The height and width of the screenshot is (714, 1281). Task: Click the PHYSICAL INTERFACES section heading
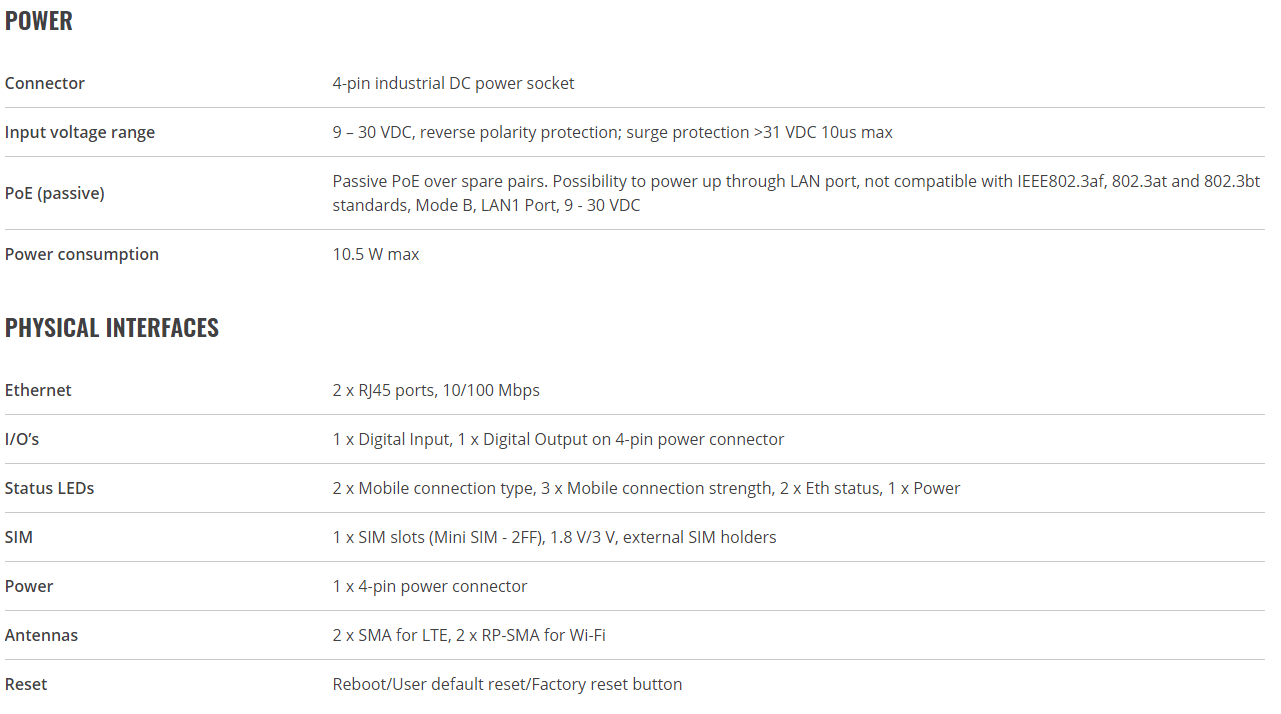point(112,328)
